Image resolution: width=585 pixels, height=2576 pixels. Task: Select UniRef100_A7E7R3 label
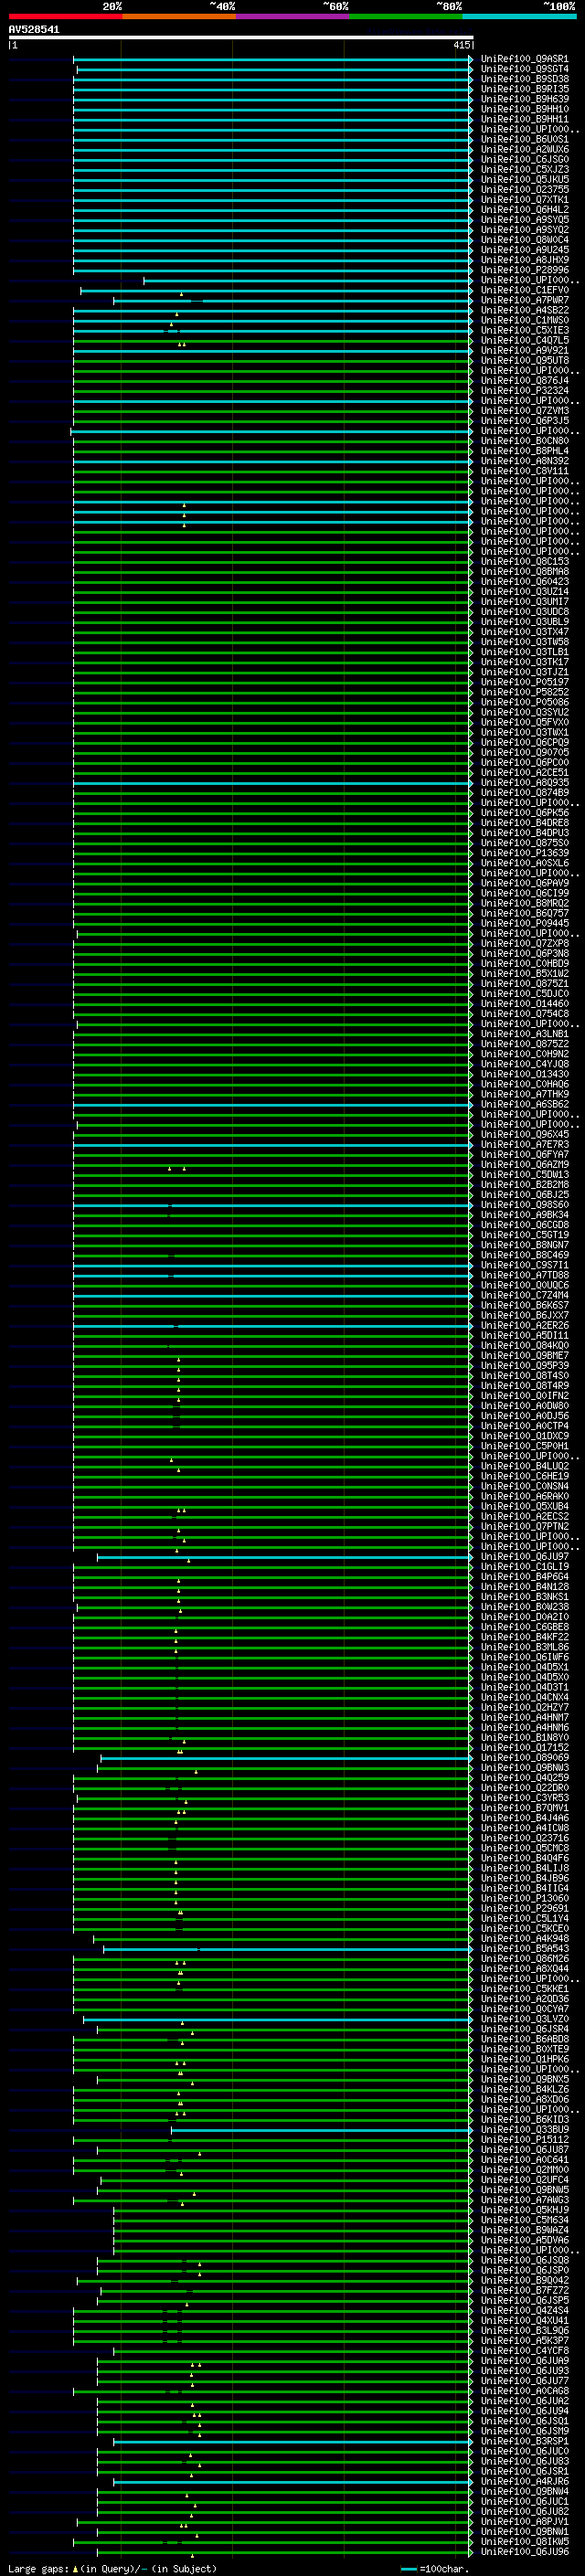(524, 1144)
